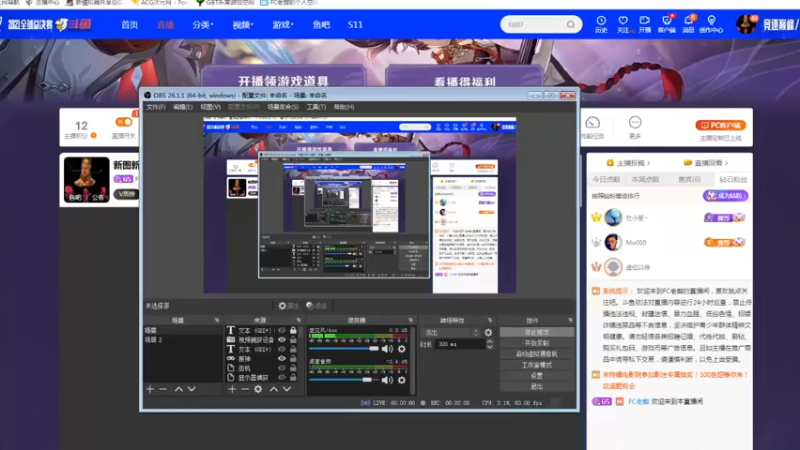The height and width of the screenshot is (450, 800).
Task: Pop out the Scenes dock panel
Action: pyautogui.click(x=217, y=320)
